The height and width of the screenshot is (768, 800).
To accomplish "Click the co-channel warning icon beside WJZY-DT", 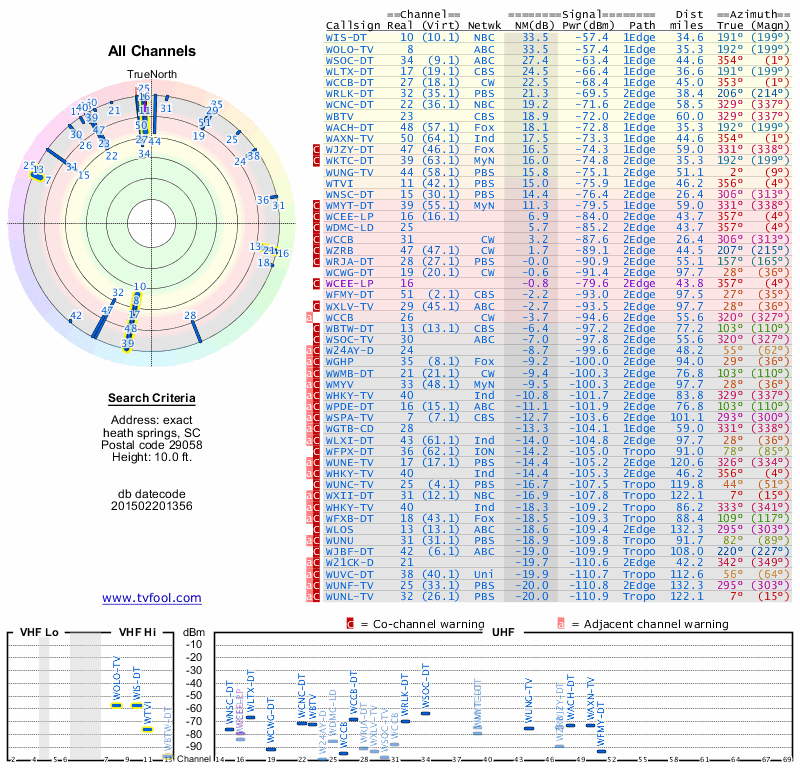I will [x=316, y=150].
